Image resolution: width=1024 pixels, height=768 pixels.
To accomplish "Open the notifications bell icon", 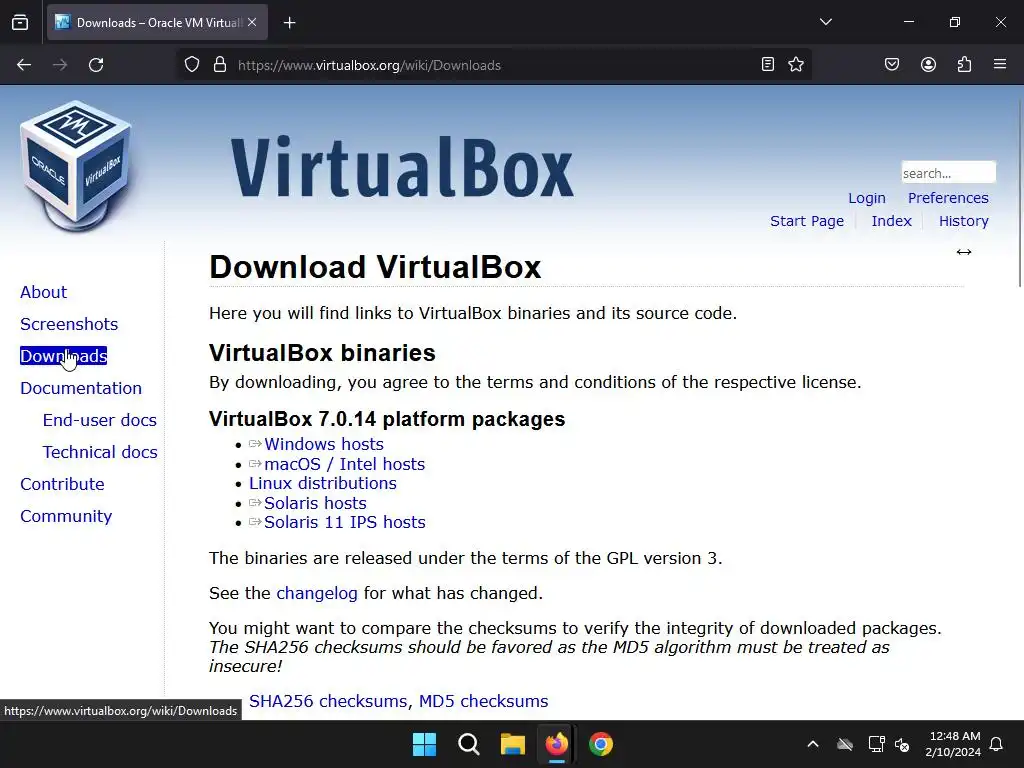I will click(996, 744).
